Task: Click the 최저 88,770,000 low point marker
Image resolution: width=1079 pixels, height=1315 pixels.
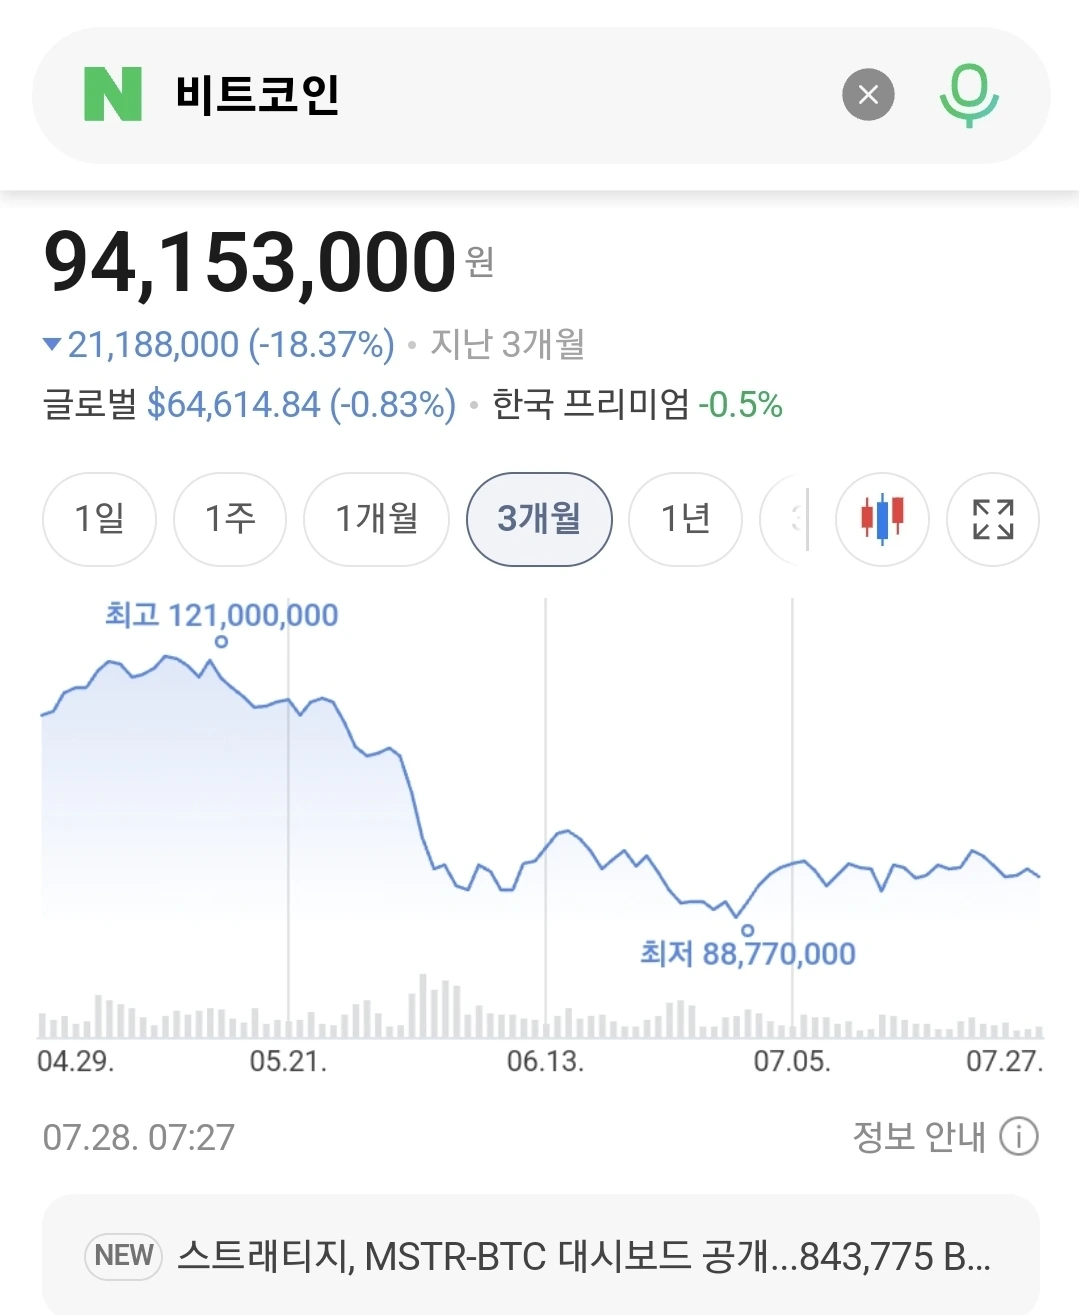Action: [747, 930]
